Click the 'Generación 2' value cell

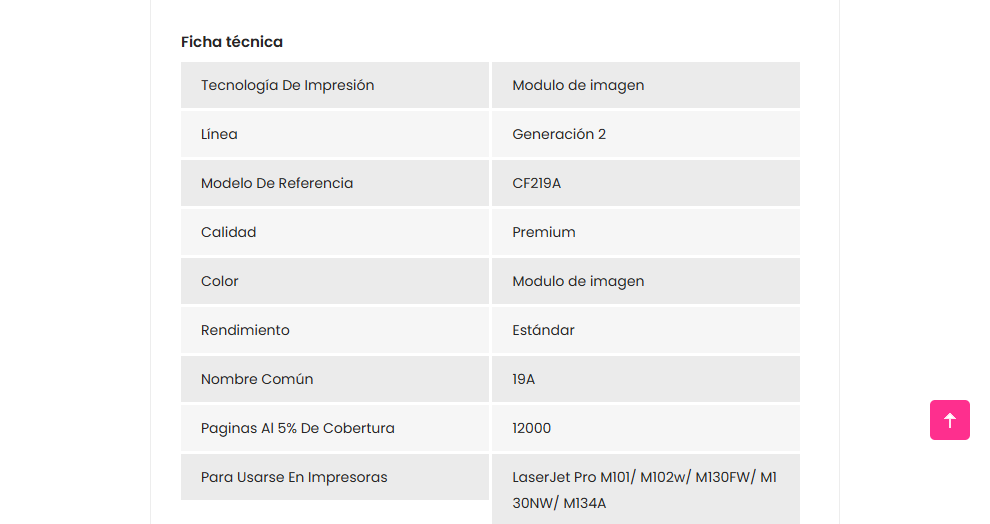645,134
